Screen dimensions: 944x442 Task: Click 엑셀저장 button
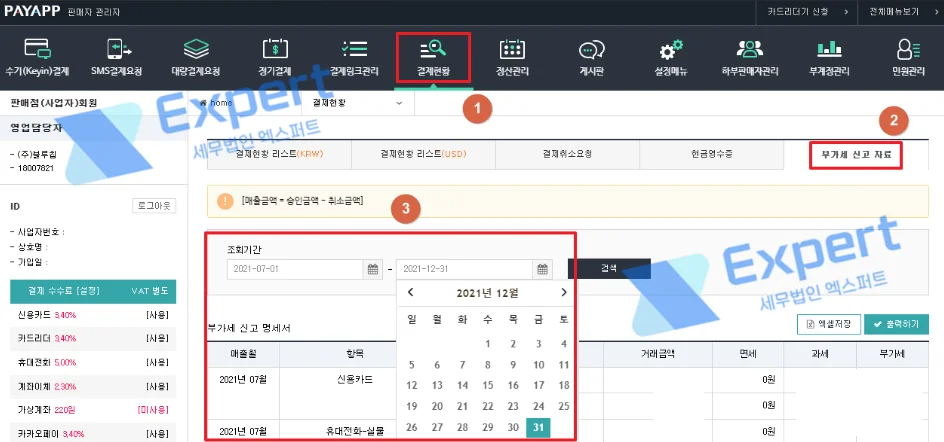point(829,324)
